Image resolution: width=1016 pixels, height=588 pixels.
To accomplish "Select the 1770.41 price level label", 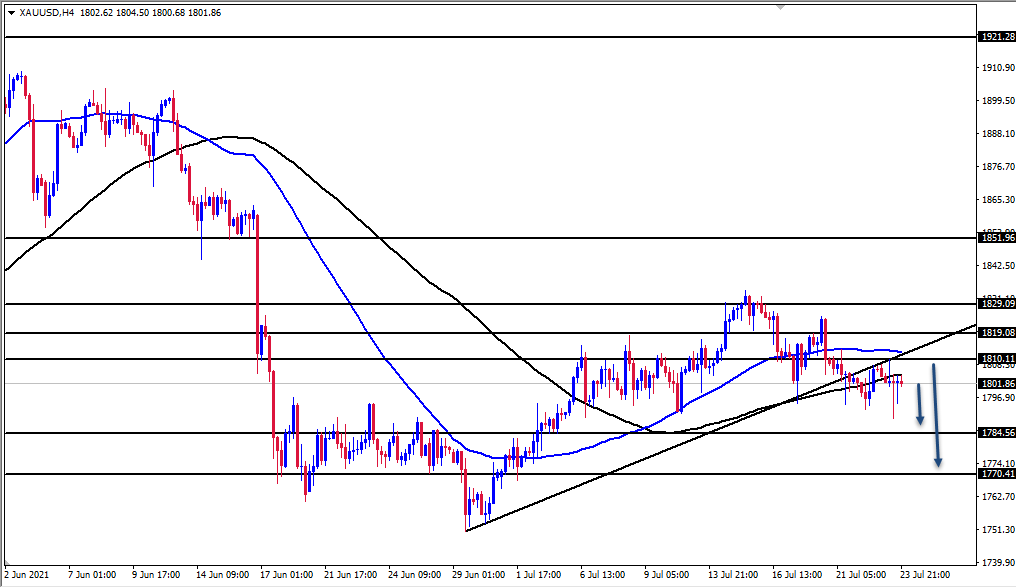I will tap(997, 474).
